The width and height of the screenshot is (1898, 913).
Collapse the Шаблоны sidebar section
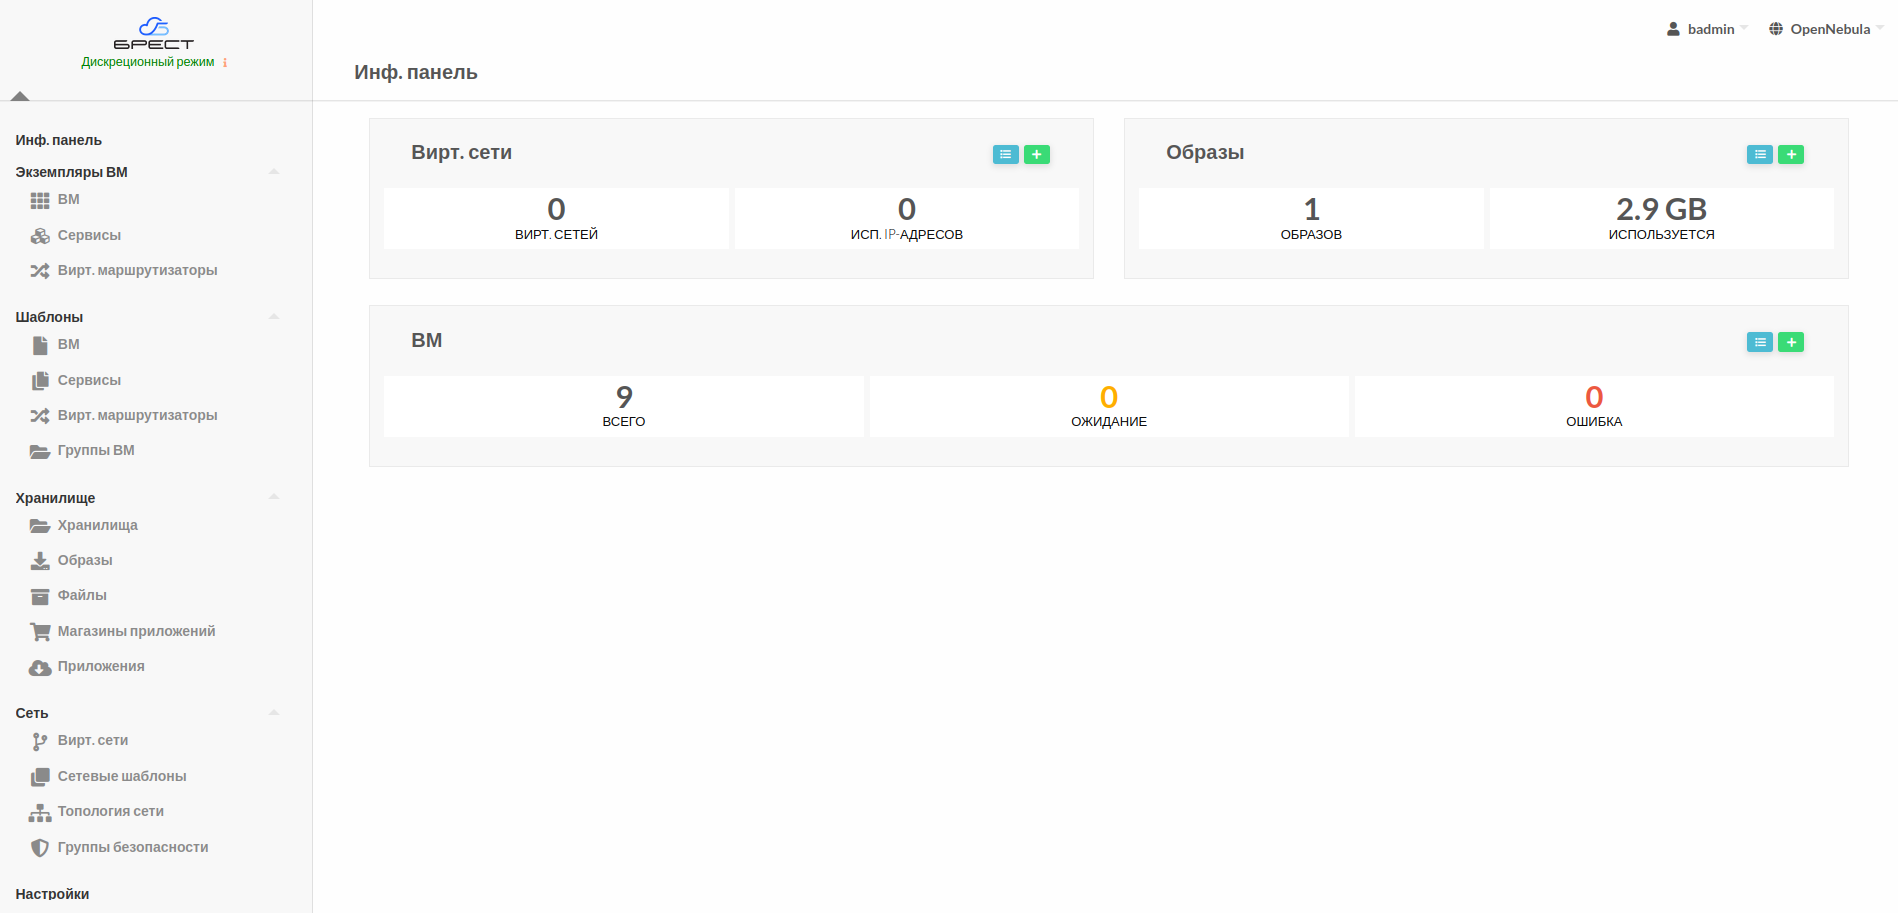[273, 317]
